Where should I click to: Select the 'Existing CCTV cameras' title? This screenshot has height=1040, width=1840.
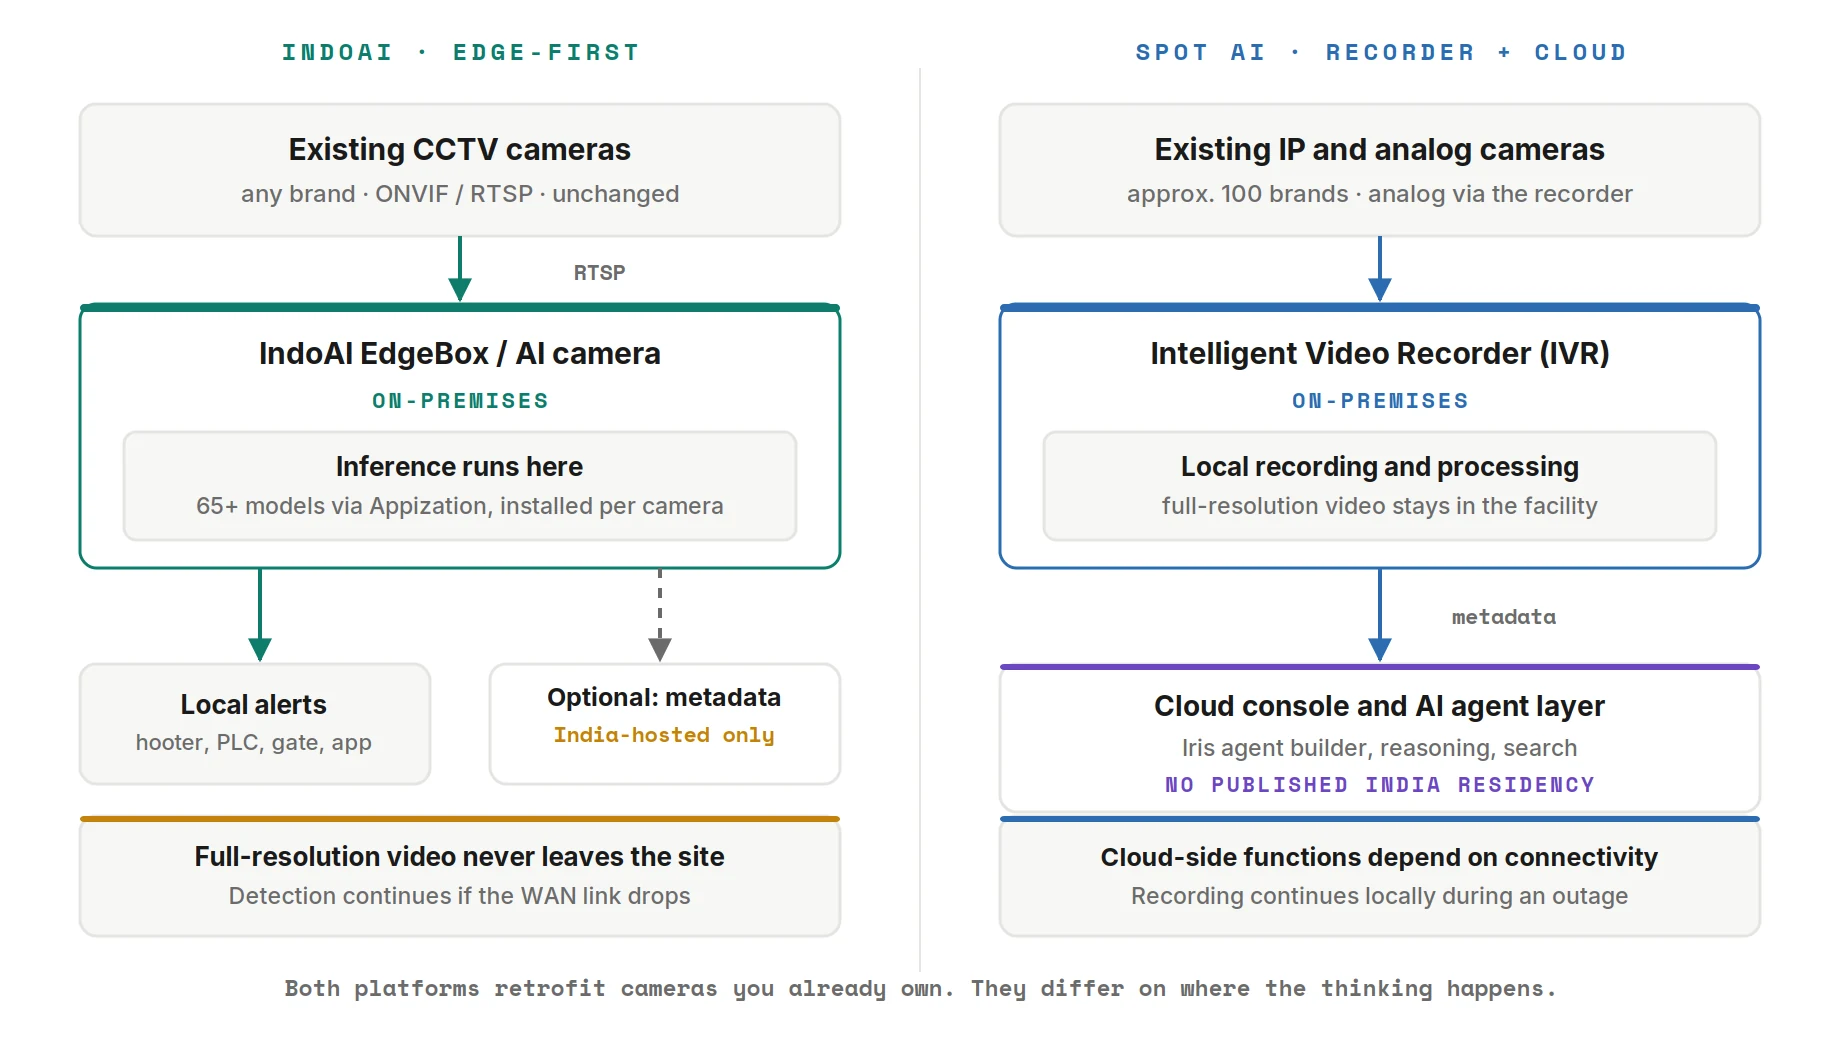click(460, 149)
